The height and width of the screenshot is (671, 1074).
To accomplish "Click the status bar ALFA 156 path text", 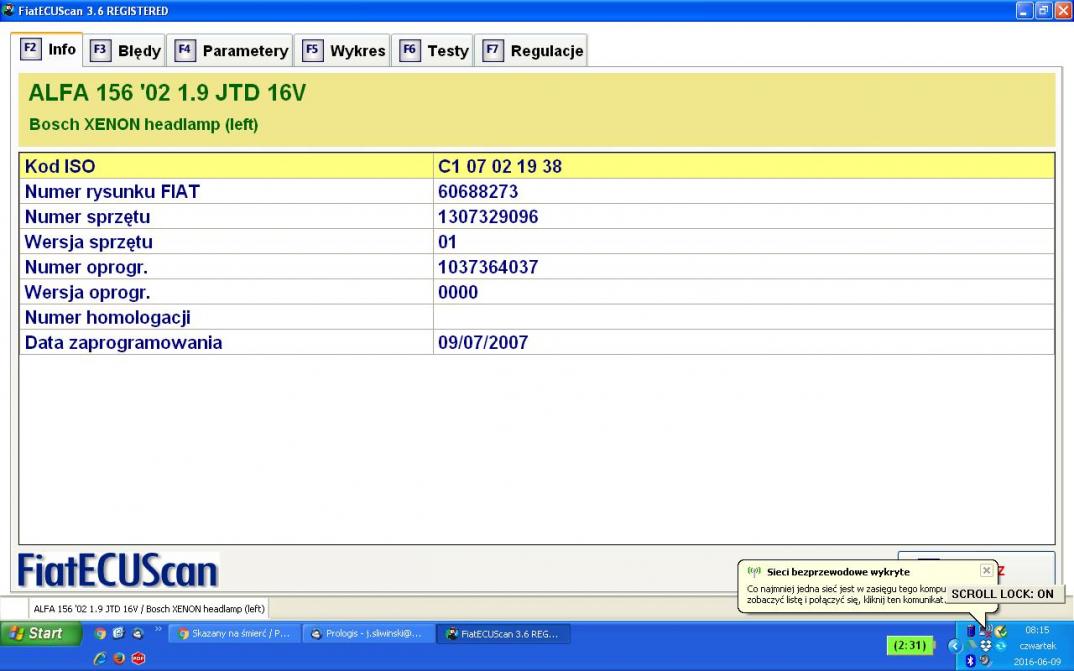I will coord(149,609).
